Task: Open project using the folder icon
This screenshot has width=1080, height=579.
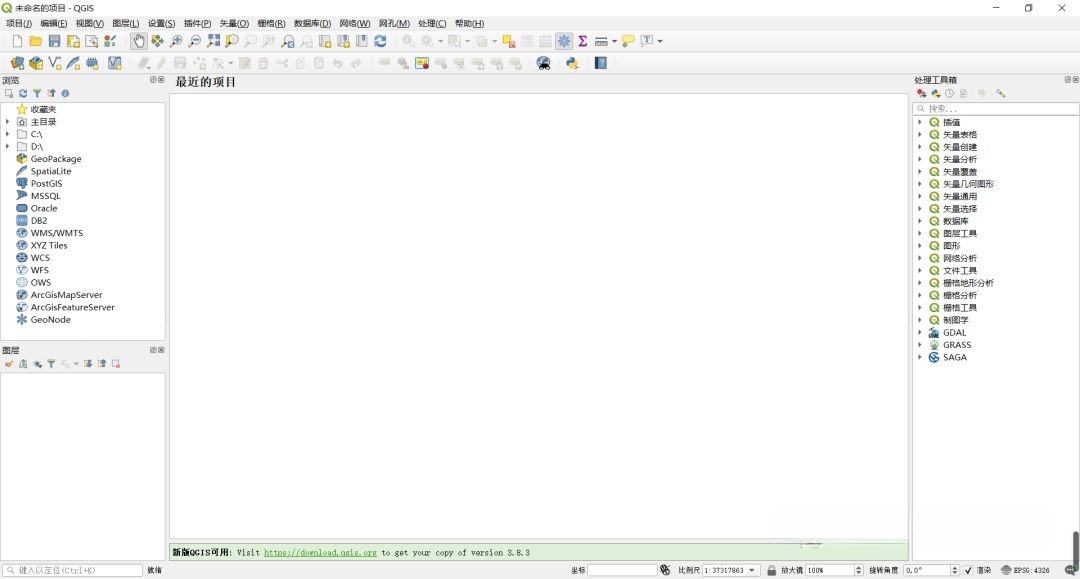Action: [x=36, y=41]
